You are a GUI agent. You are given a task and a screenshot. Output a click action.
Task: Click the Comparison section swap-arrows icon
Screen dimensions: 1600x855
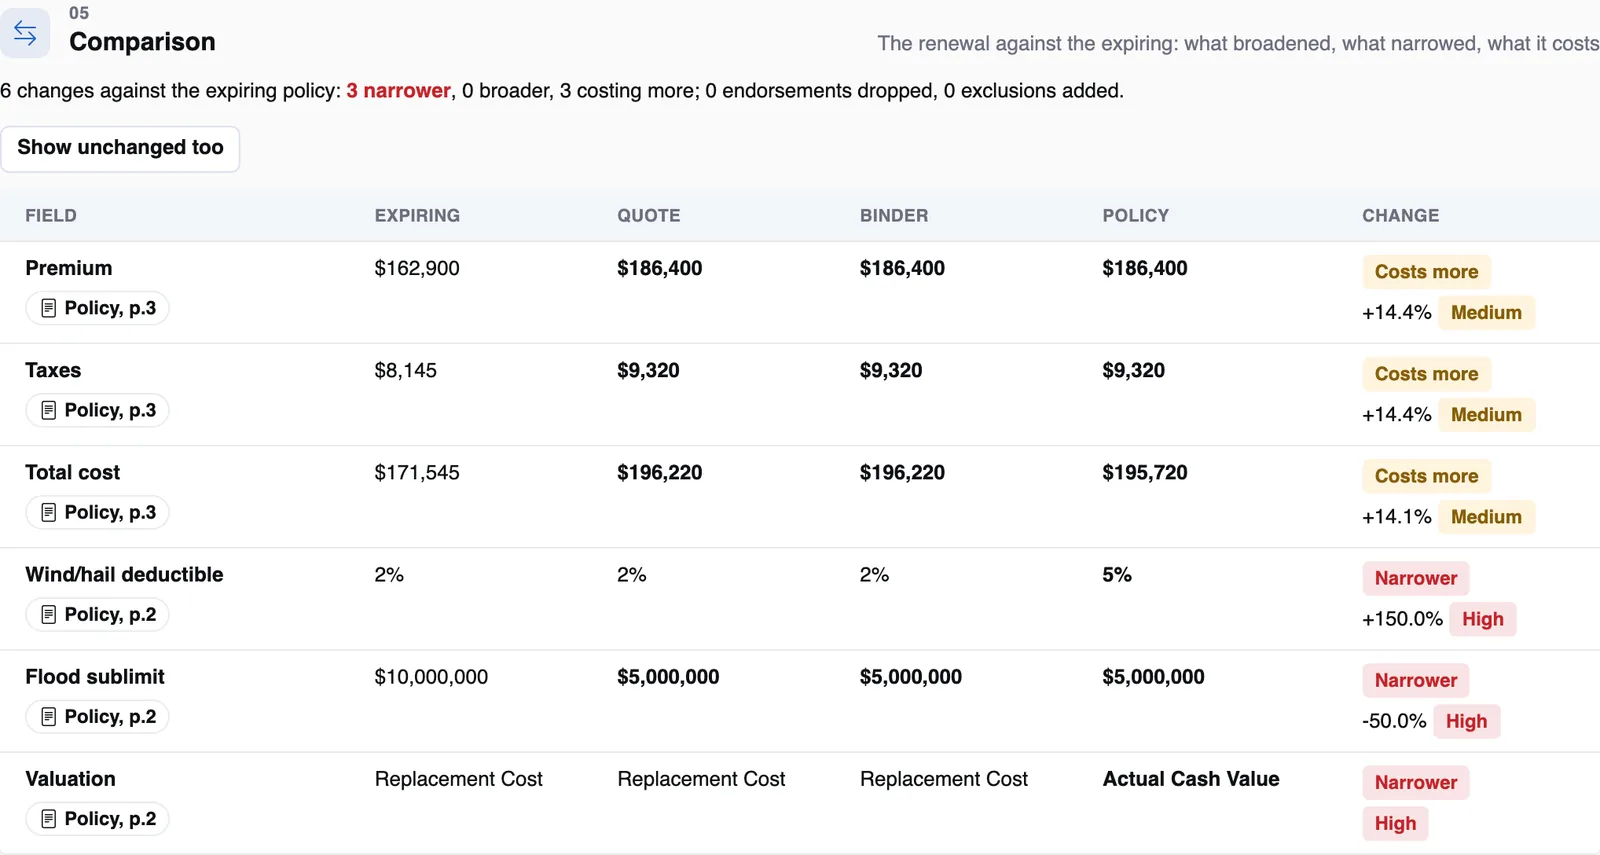(x=25, y=33)
